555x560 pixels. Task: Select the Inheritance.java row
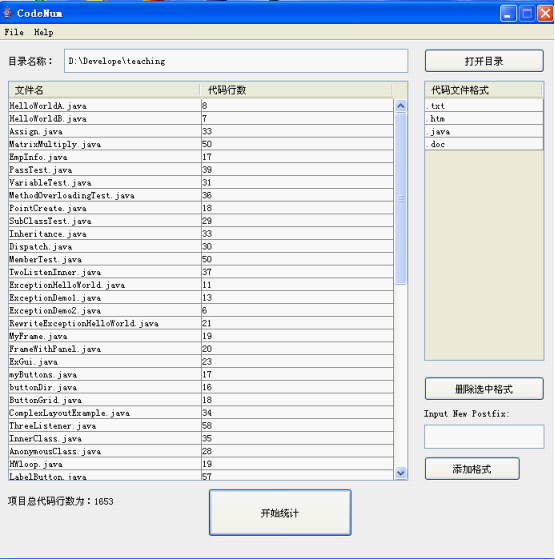pos(201,234)
